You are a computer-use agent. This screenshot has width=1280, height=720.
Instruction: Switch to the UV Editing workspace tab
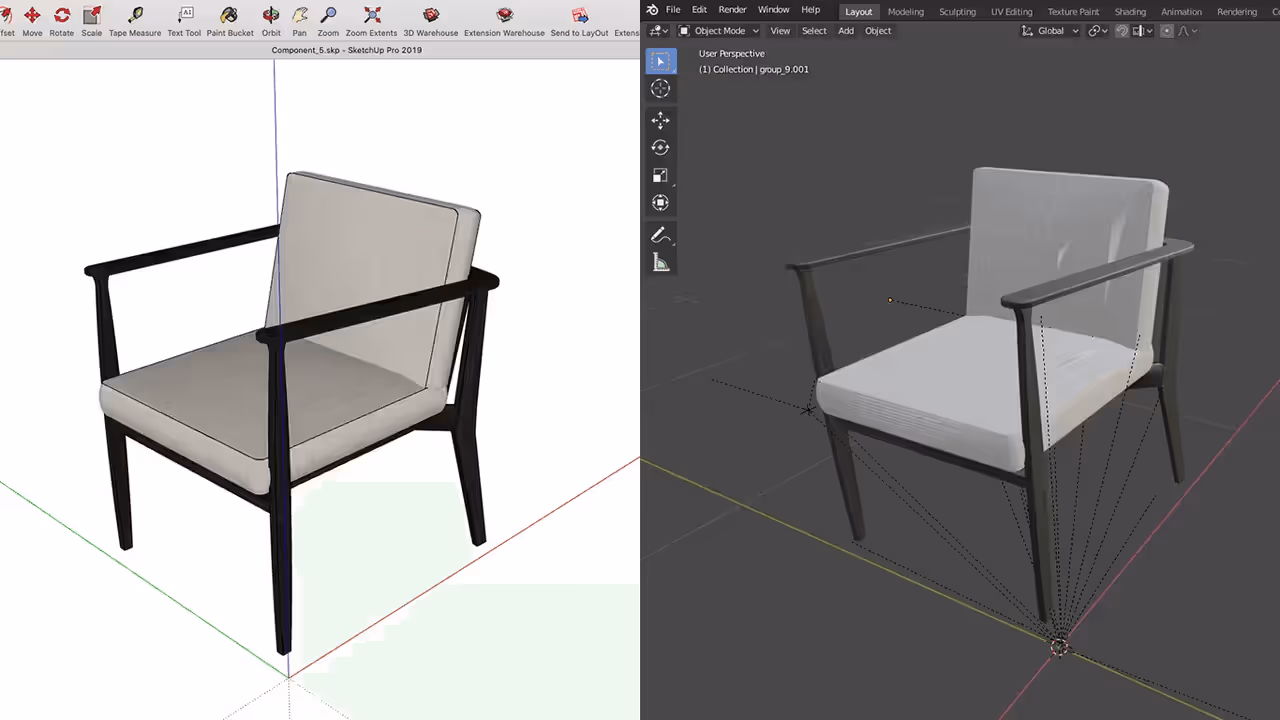click(x=1011, y=11)
